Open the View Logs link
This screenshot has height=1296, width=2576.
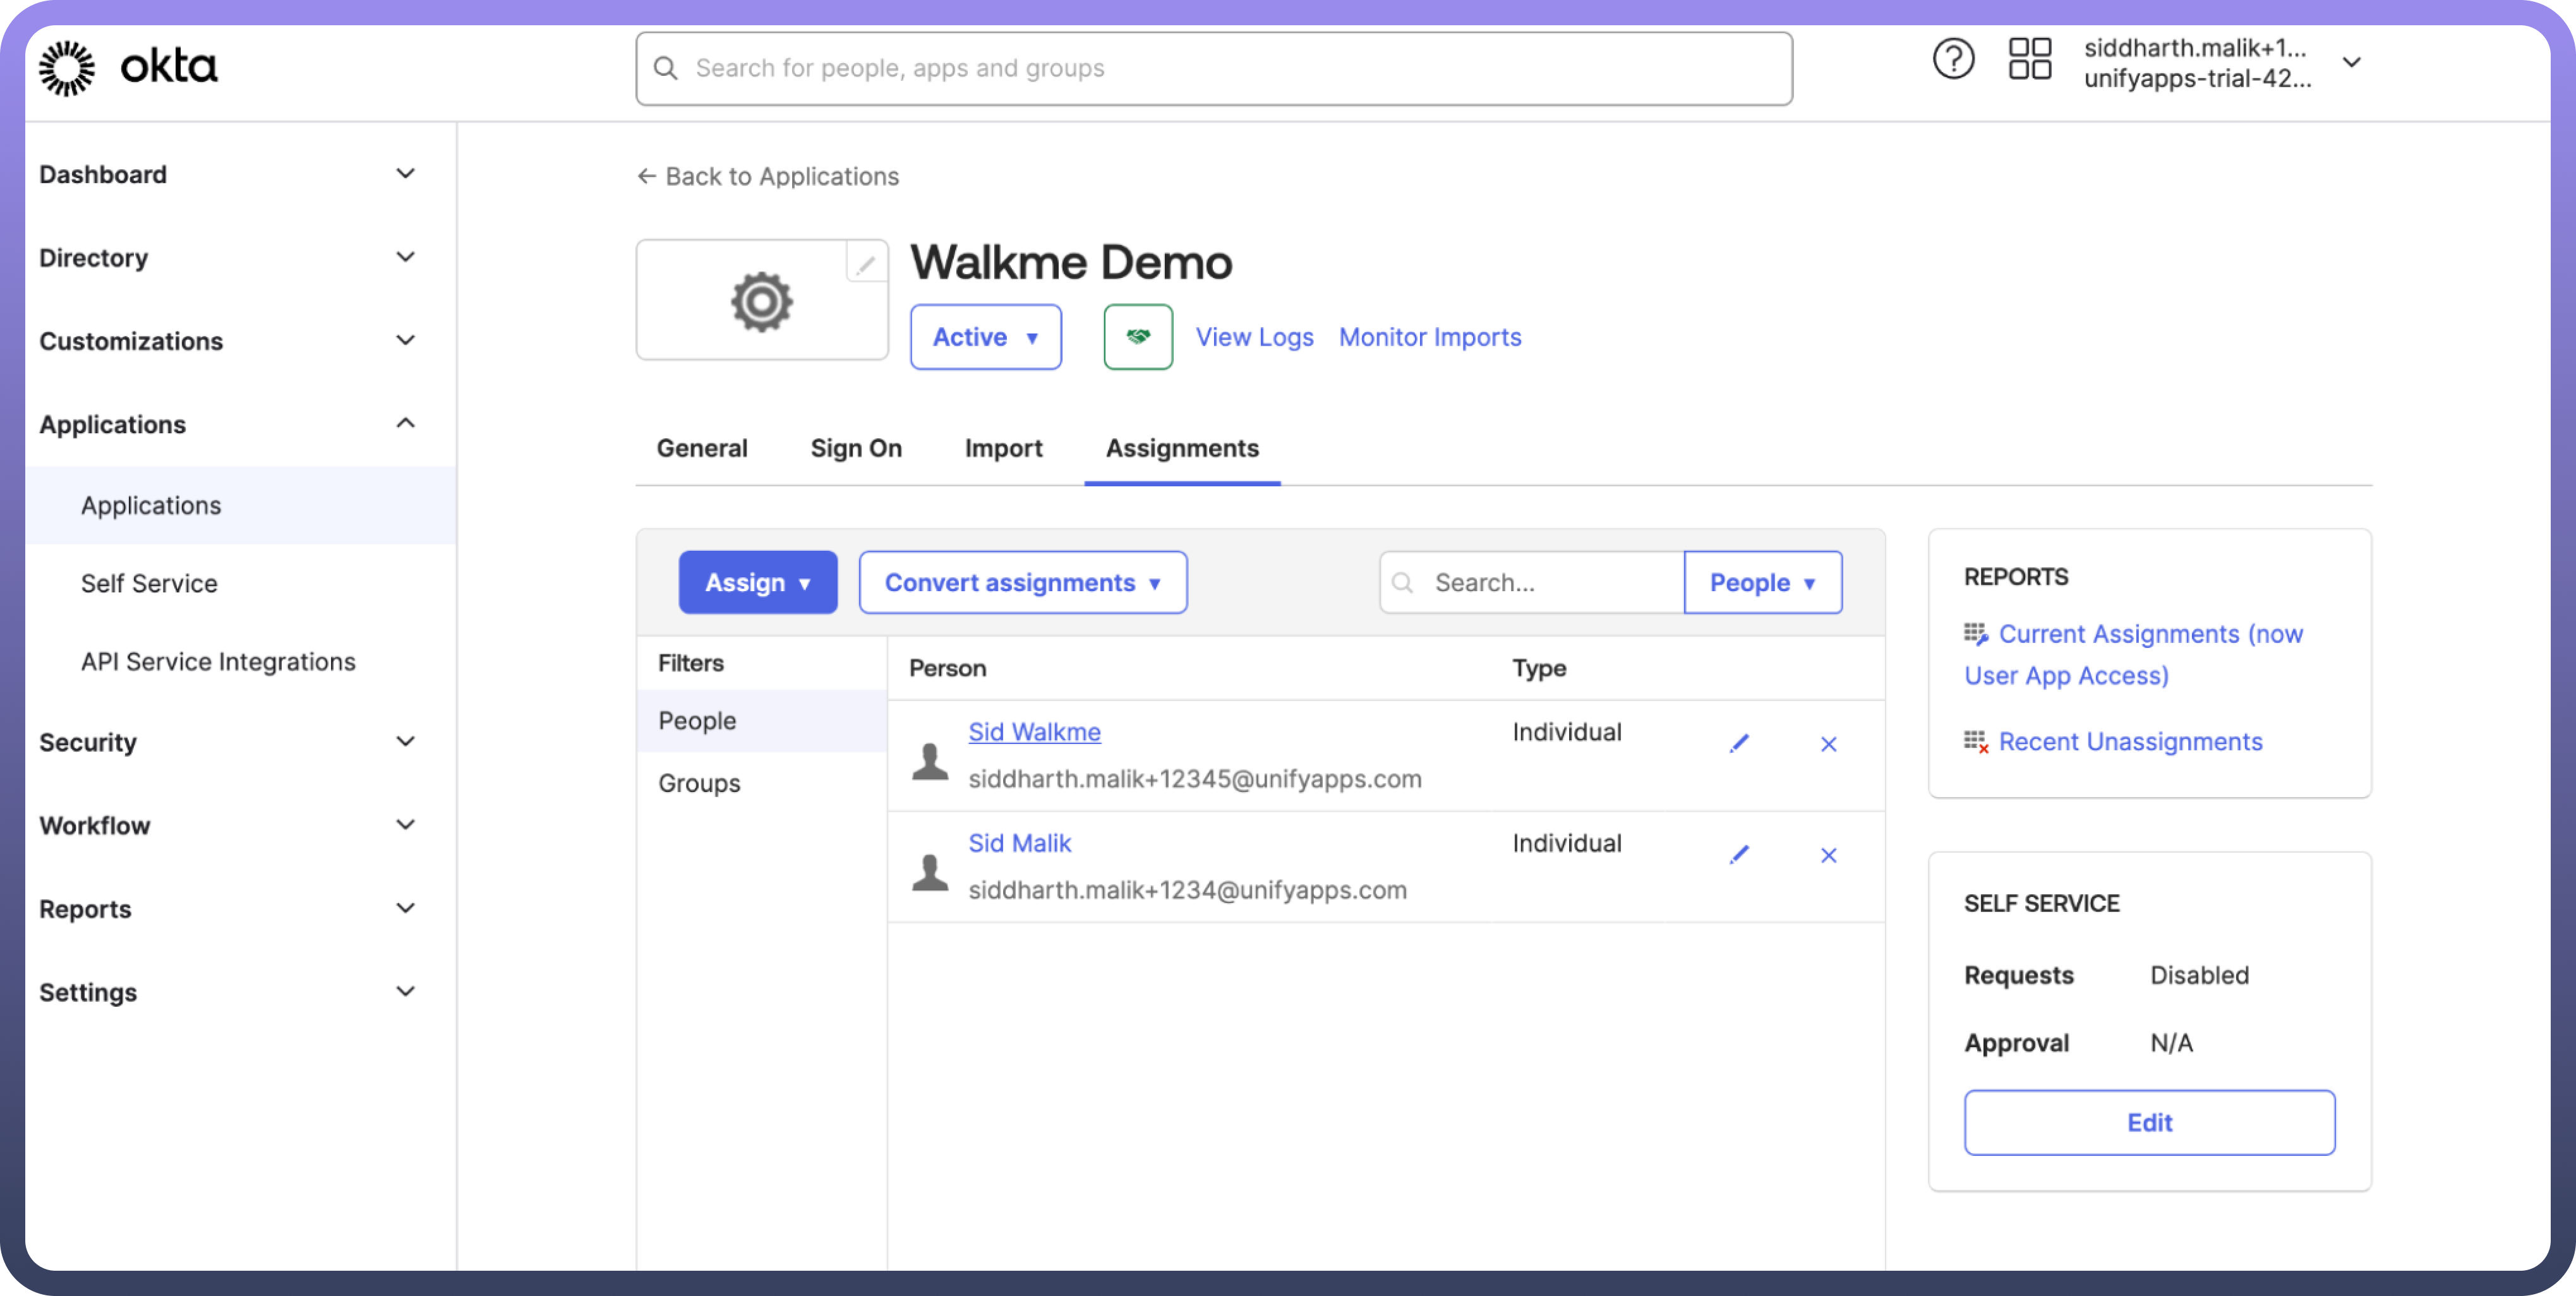[1254, 337]
